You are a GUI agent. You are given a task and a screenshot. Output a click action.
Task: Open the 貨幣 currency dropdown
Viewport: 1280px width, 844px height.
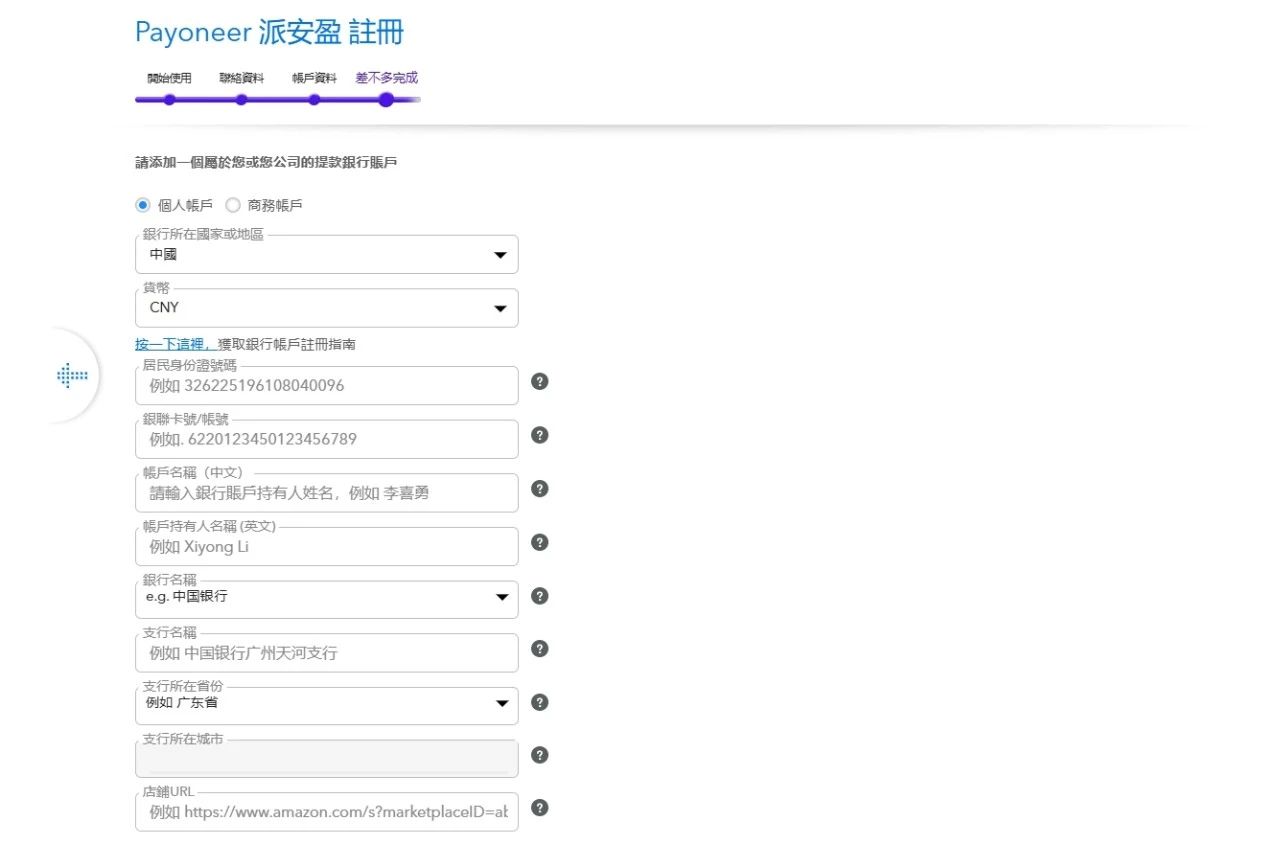pos(500,308)
